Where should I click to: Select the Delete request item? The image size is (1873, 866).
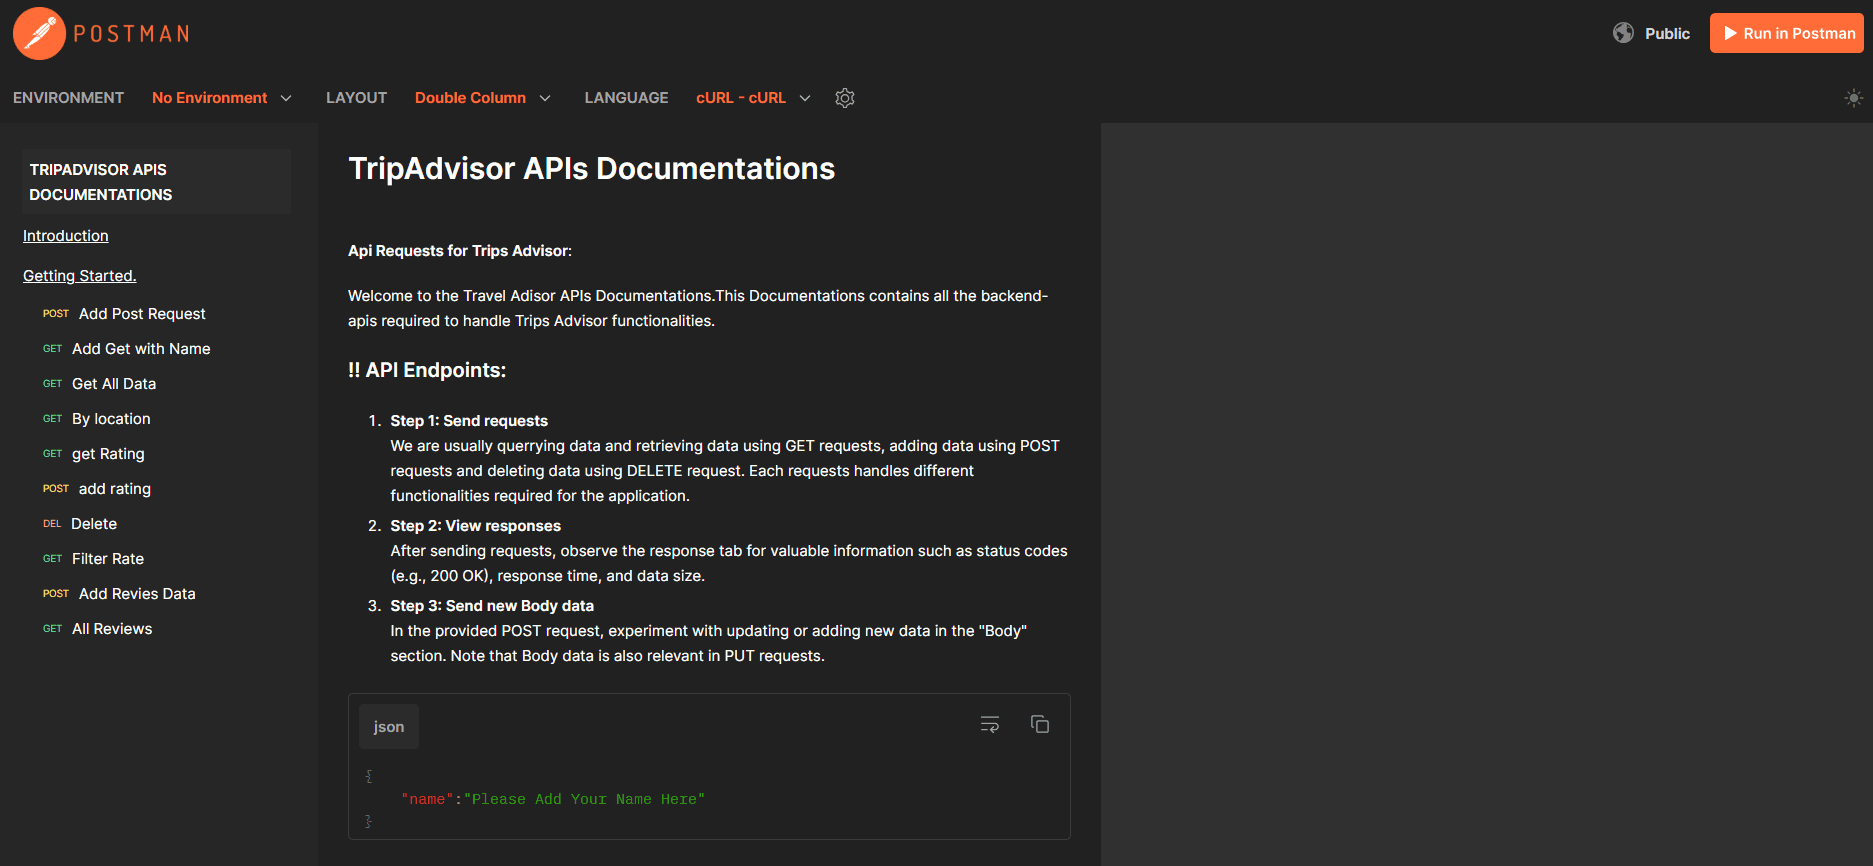(x=94, y=524)
